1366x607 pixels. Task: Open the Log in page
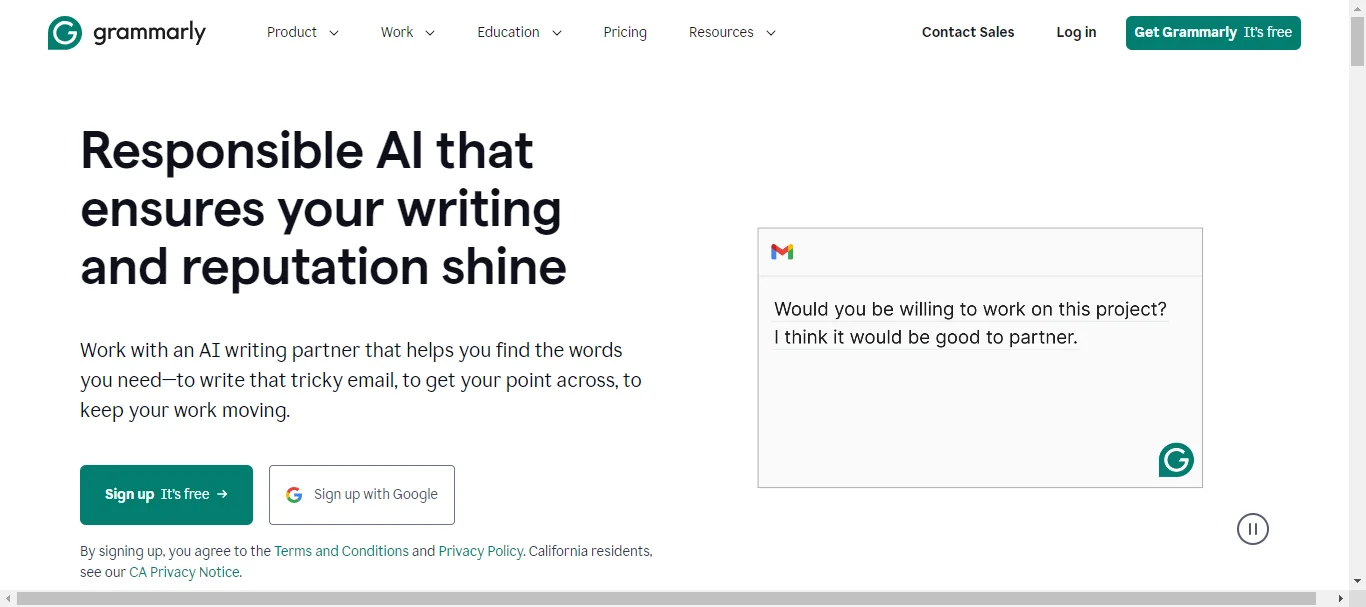click(1076, 32)
